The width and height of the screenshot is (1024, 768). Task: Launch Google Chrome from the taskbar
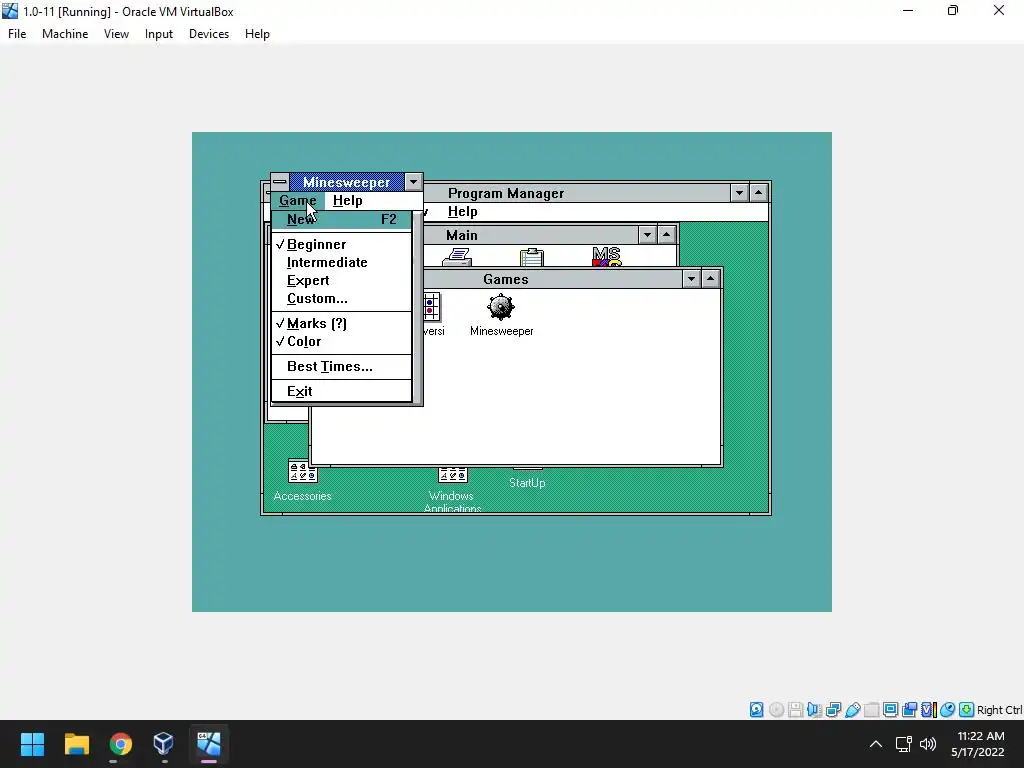pos(121,744)
